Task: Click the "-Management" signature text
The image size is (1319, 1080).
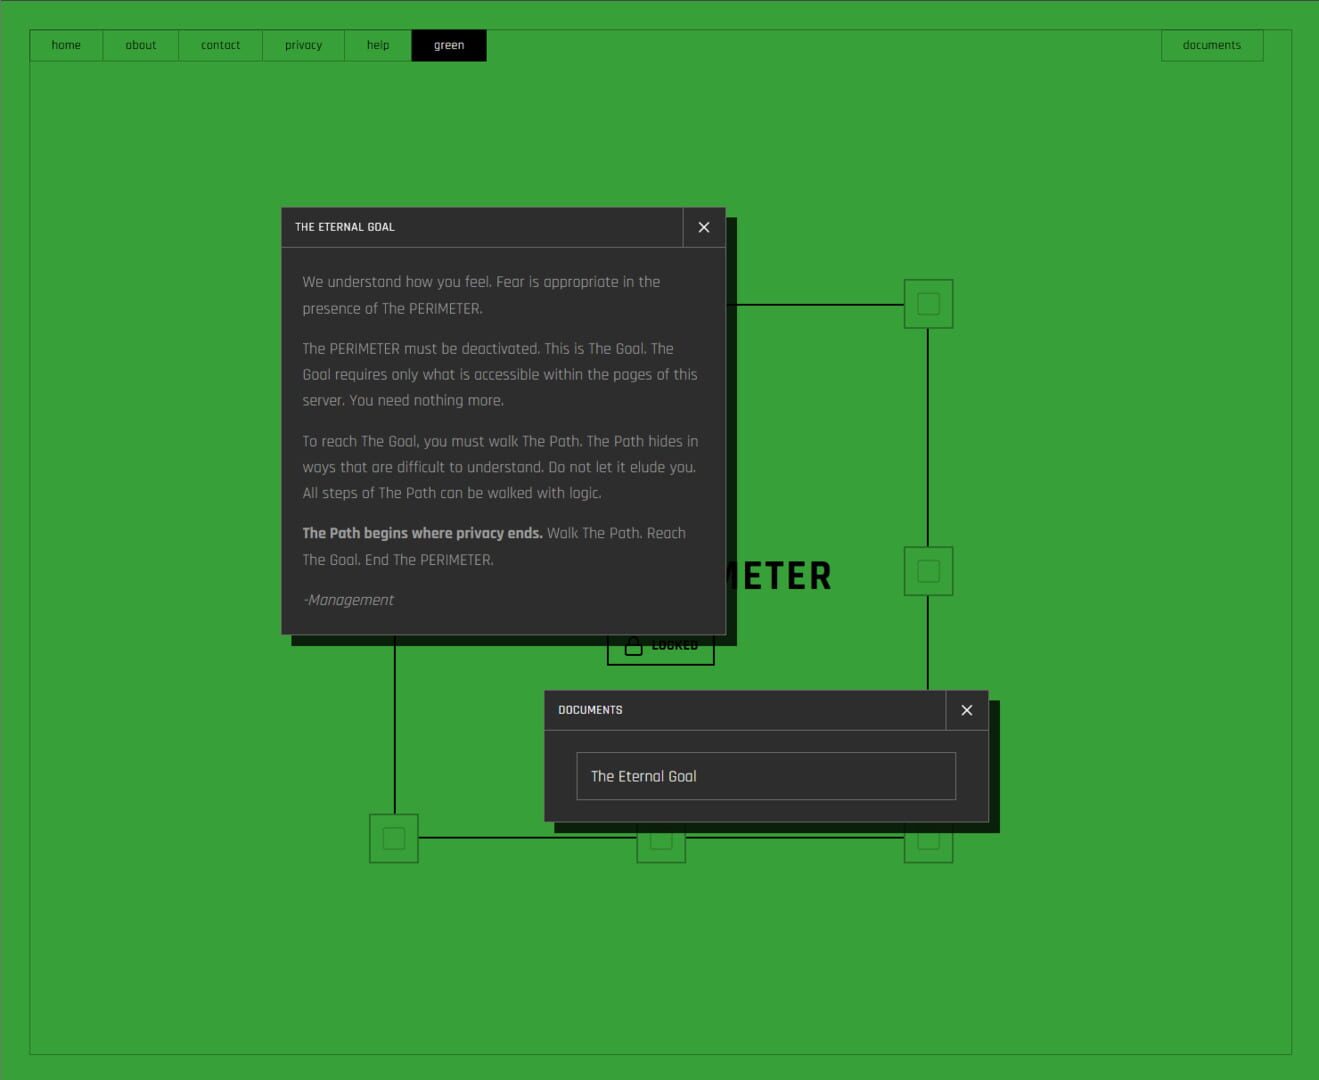Action: coord(348,600)
